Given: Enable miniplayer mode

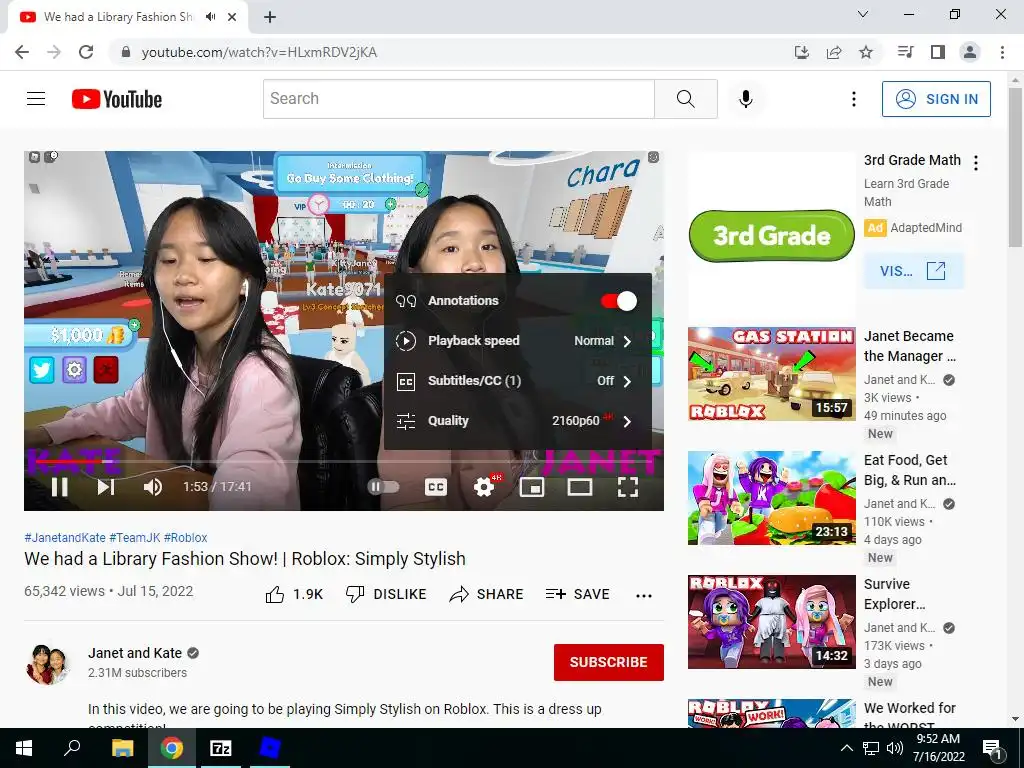Looking at the screenshot, I should [532, 487].
